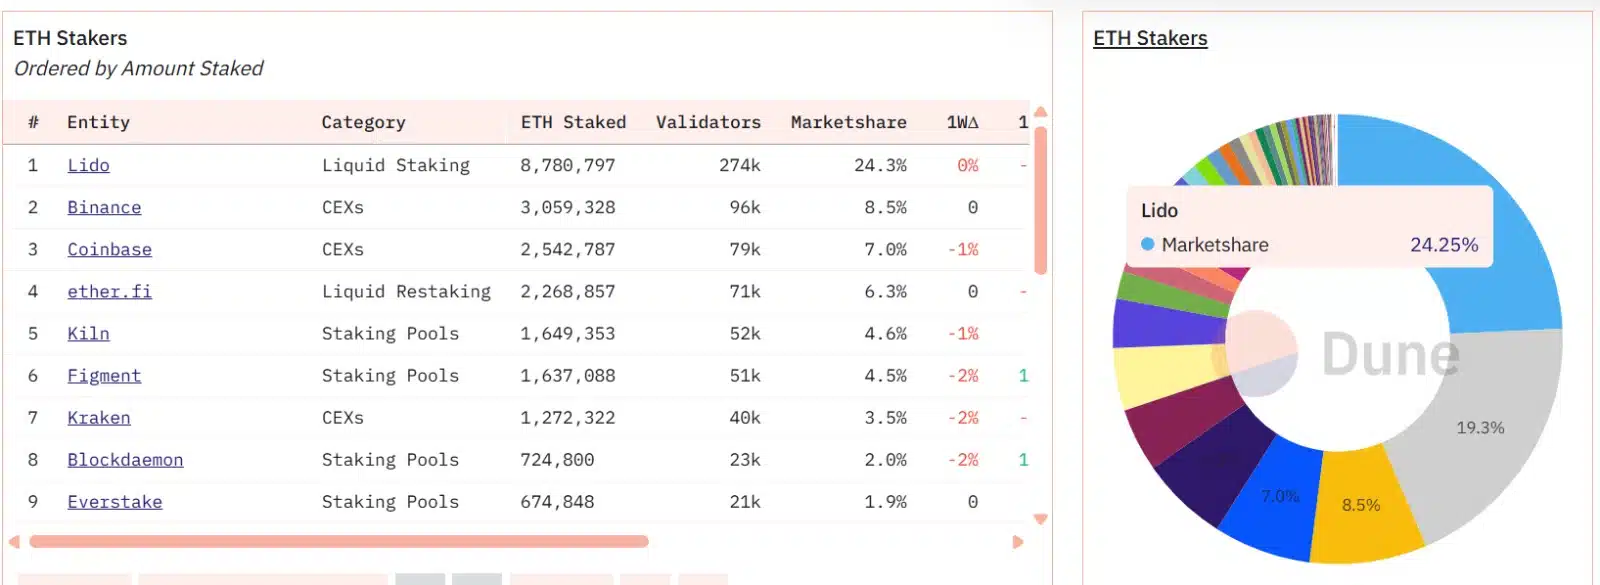The image size is (1600, 585).
Task: Sort by the Marketshare column header
Action: point(848,122)
